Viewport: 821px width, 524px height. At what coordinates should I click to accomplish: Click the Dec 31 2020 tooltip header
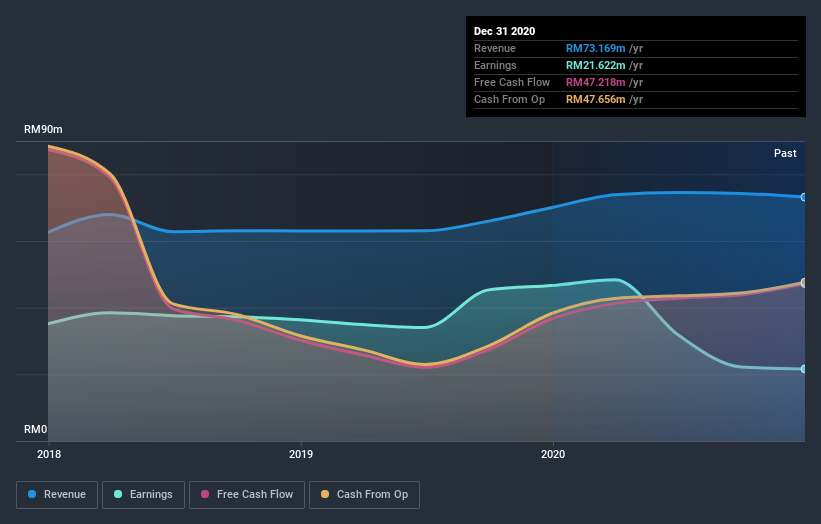(x=504, y=31)
